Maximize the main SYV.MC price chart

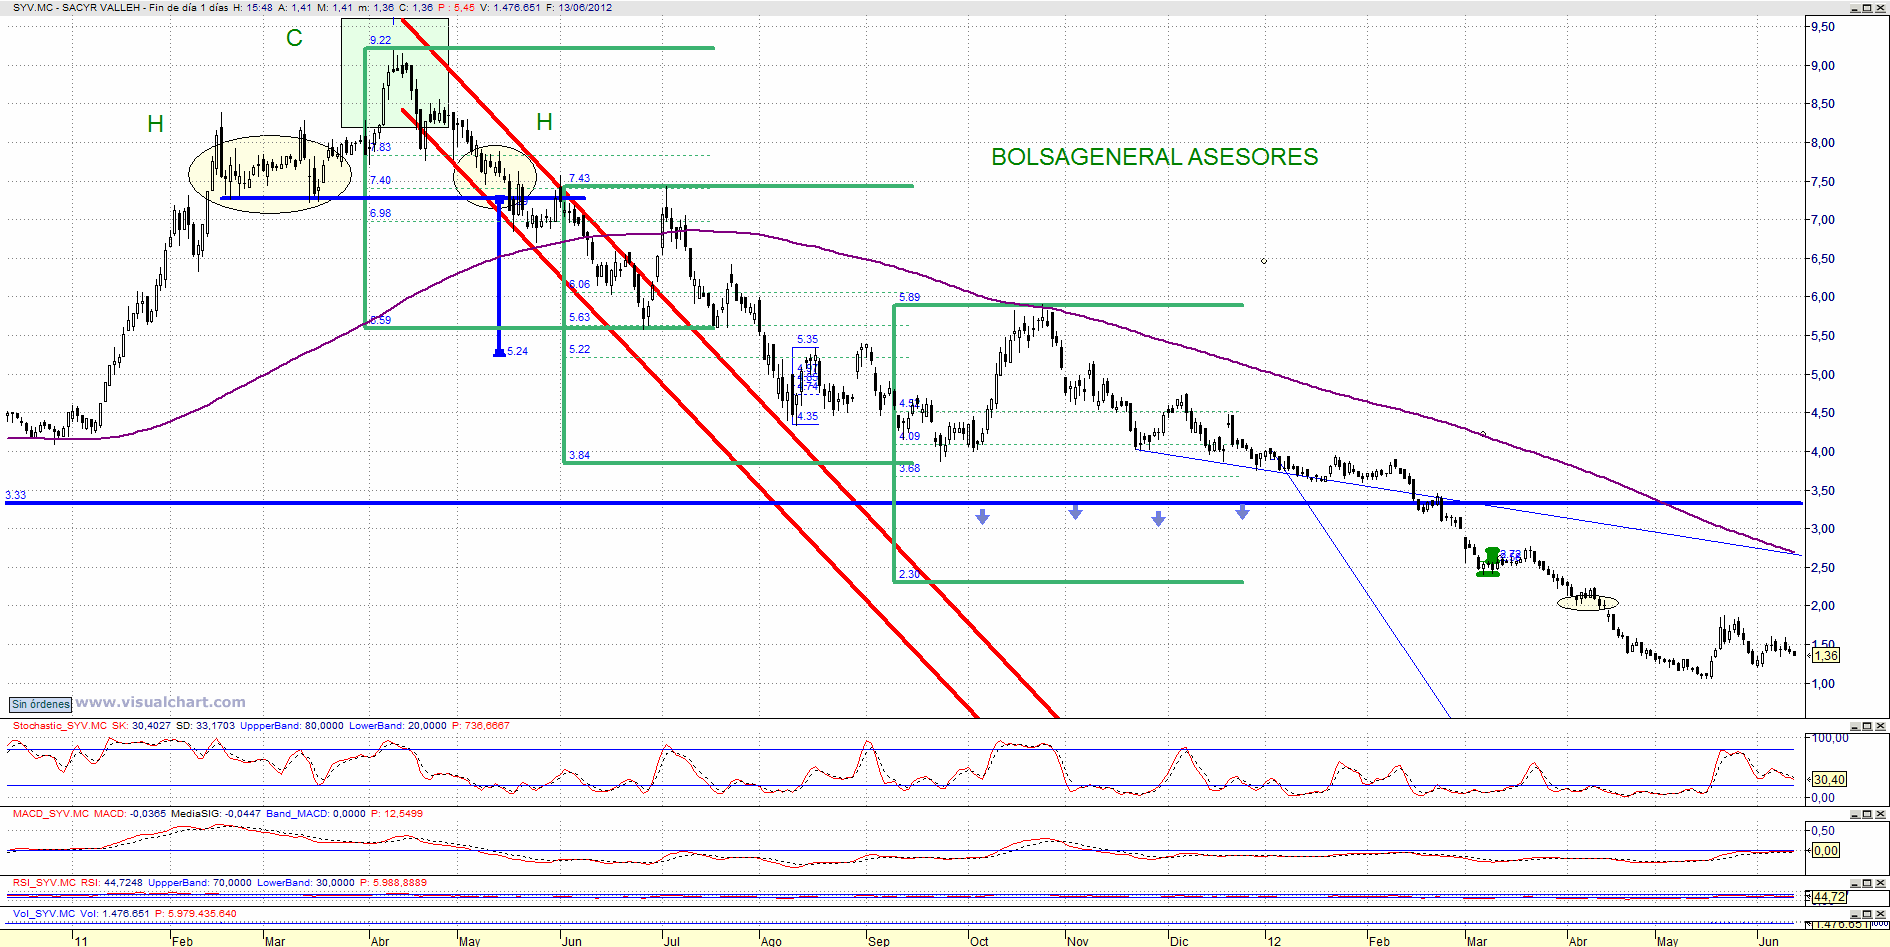click(1866, 8)
